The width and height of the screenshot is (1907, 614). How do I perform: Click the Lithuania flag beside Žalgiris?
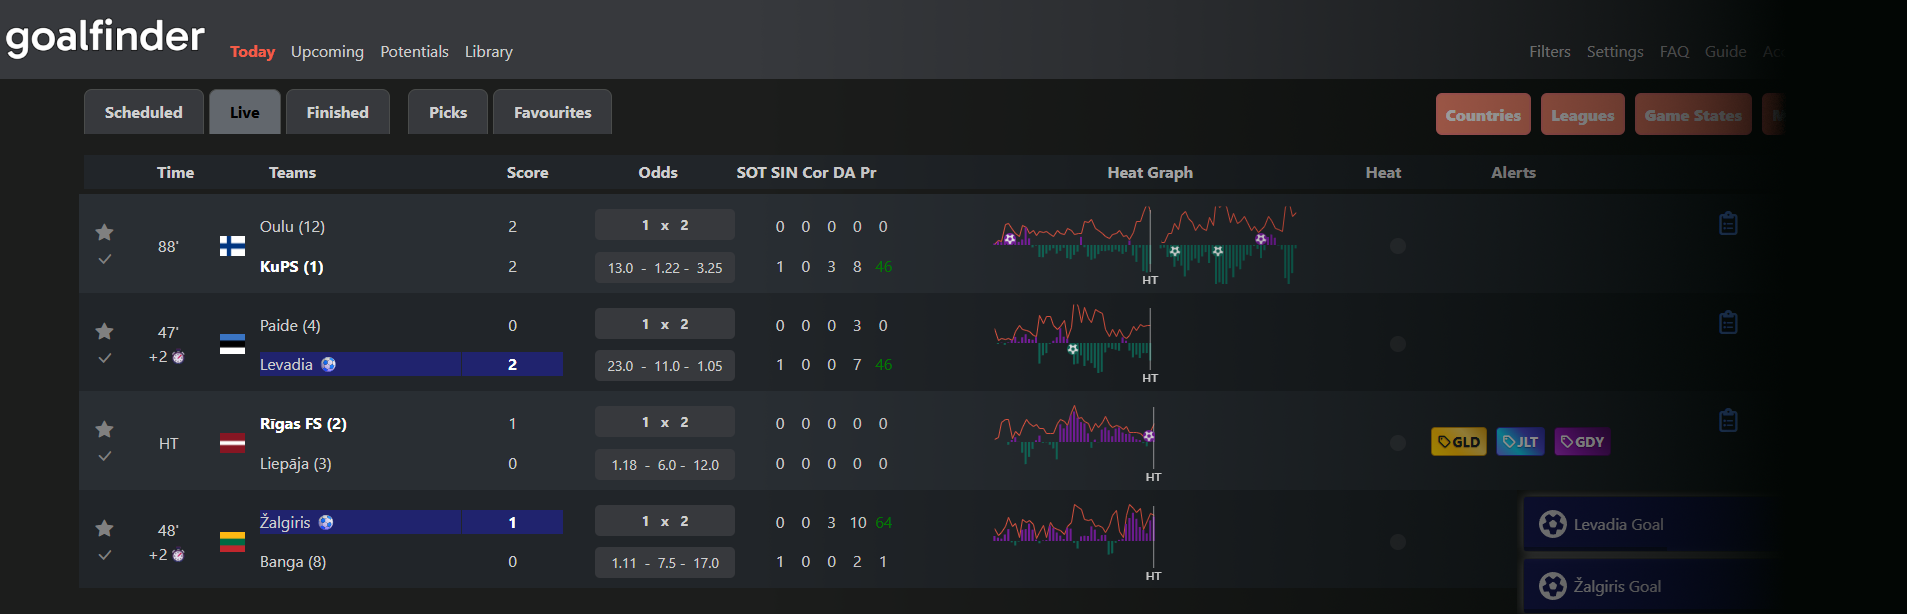232,542
